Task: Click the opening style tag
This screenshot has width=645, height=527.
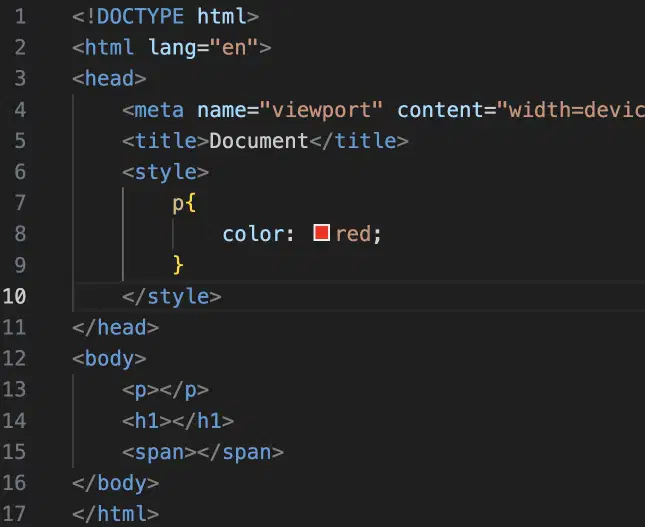Action: tap(166, 172)
